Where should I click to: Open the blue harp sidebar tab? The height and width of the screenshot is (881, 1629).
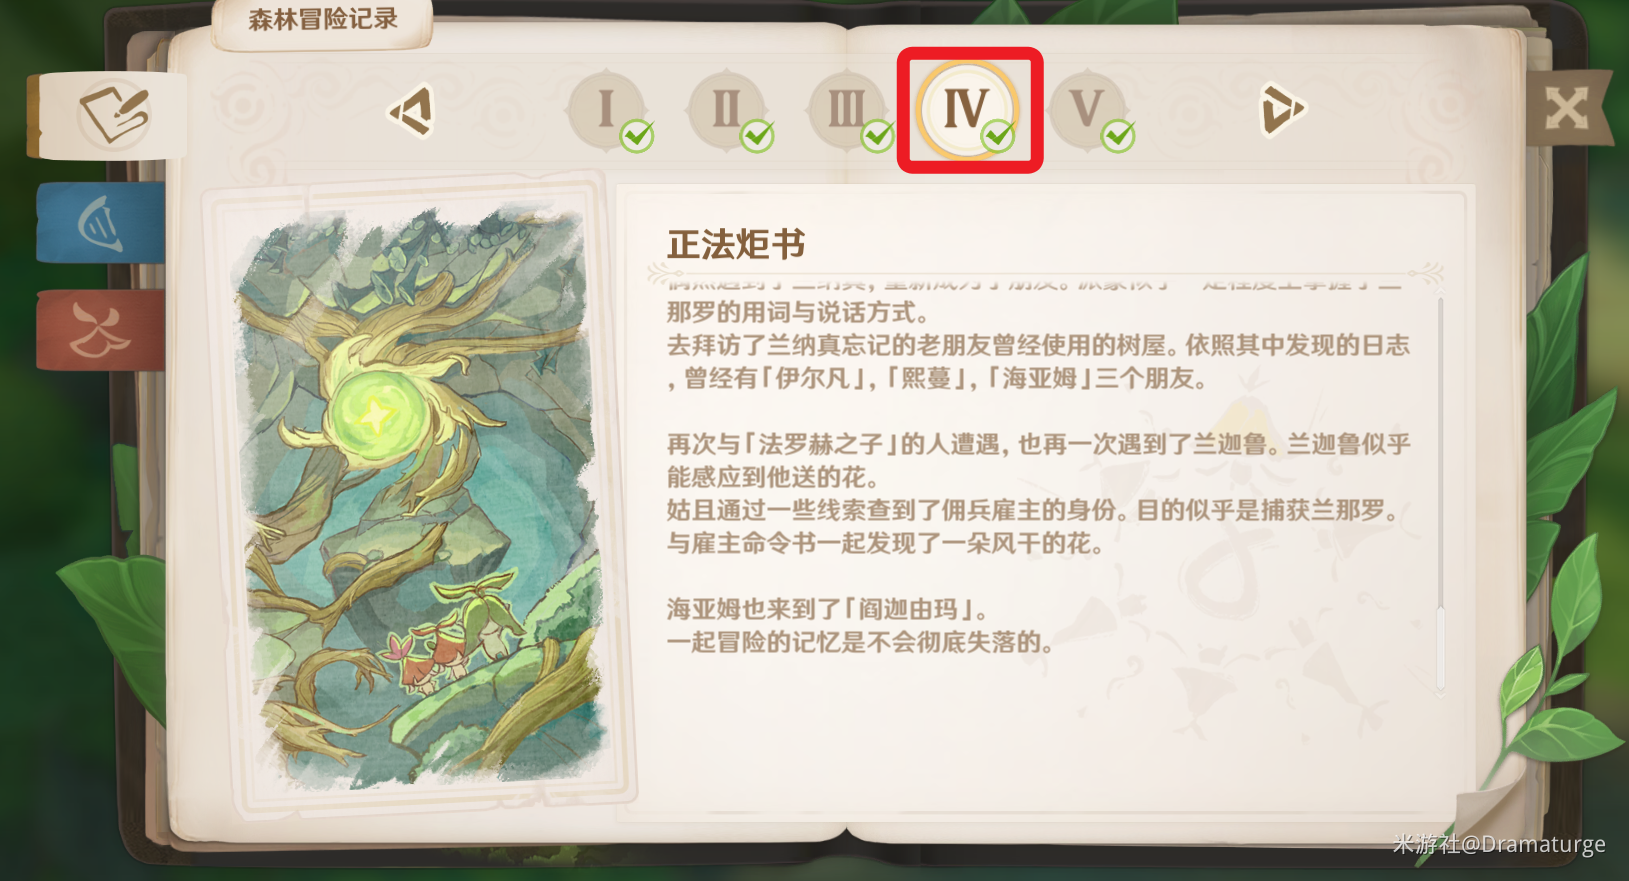101,223
